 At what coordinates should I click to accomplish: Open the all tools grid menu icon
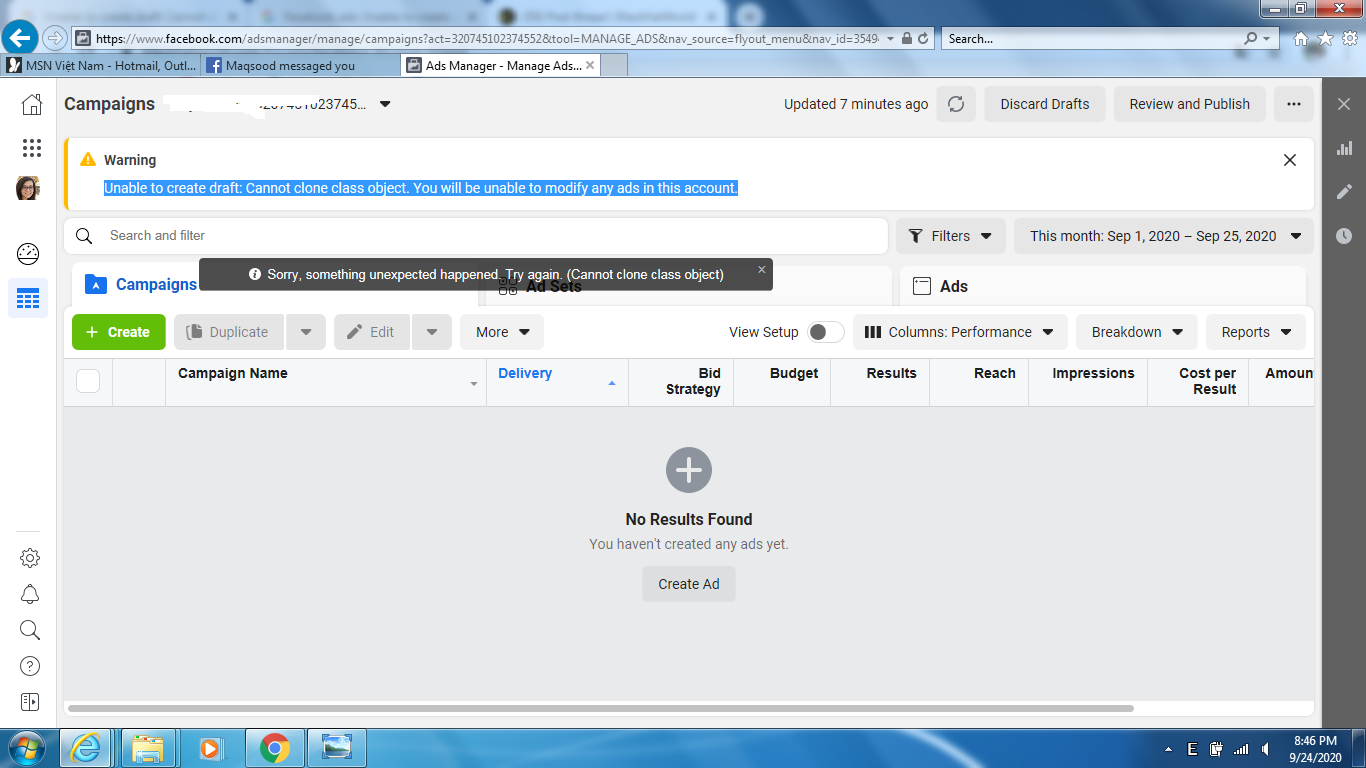(x=32, y=148)
